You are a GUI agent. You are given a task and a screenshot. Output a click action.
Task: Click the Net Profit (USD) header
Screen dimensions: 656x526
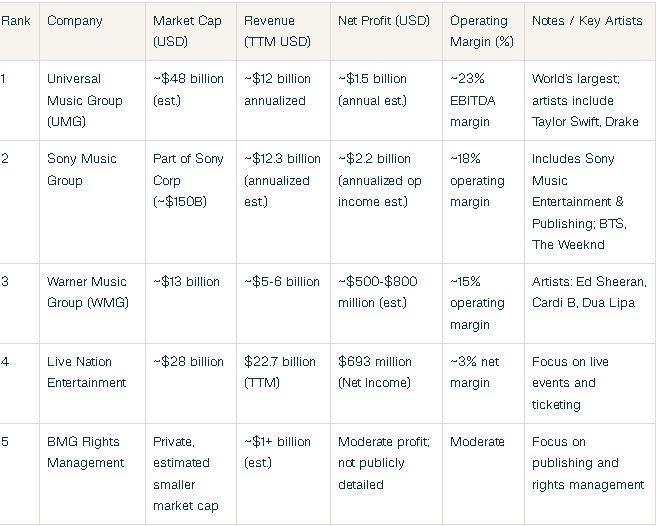click(383, 21)
